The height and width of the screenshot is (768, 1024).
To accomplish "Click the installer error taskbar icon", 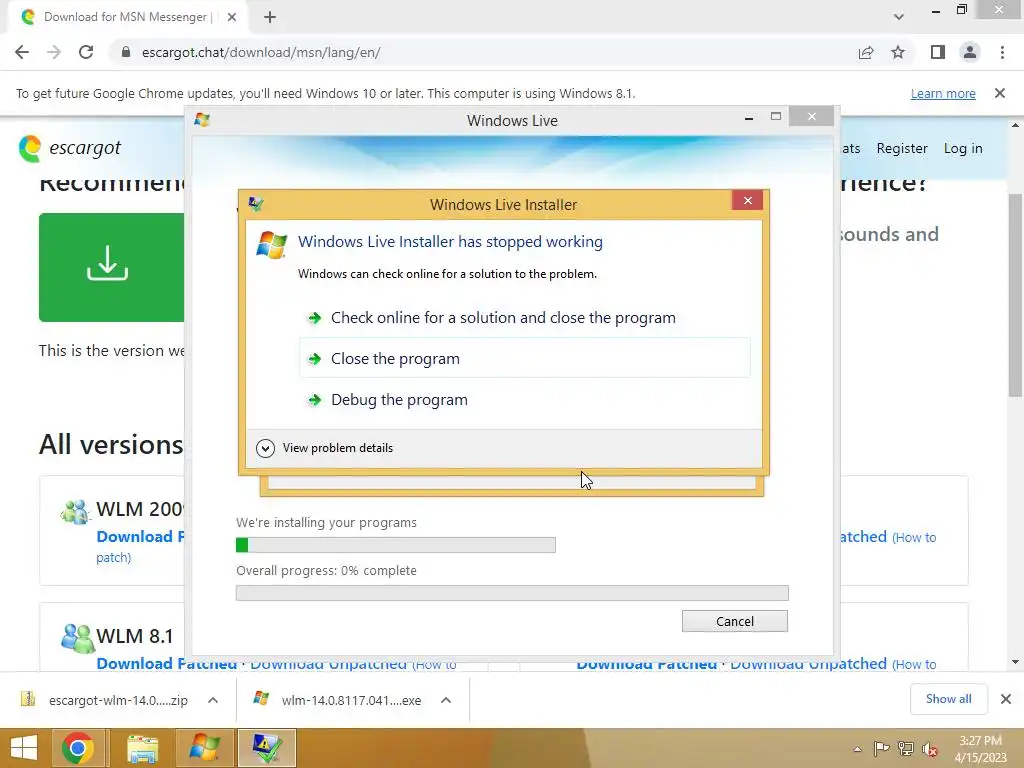I will 266,748.
